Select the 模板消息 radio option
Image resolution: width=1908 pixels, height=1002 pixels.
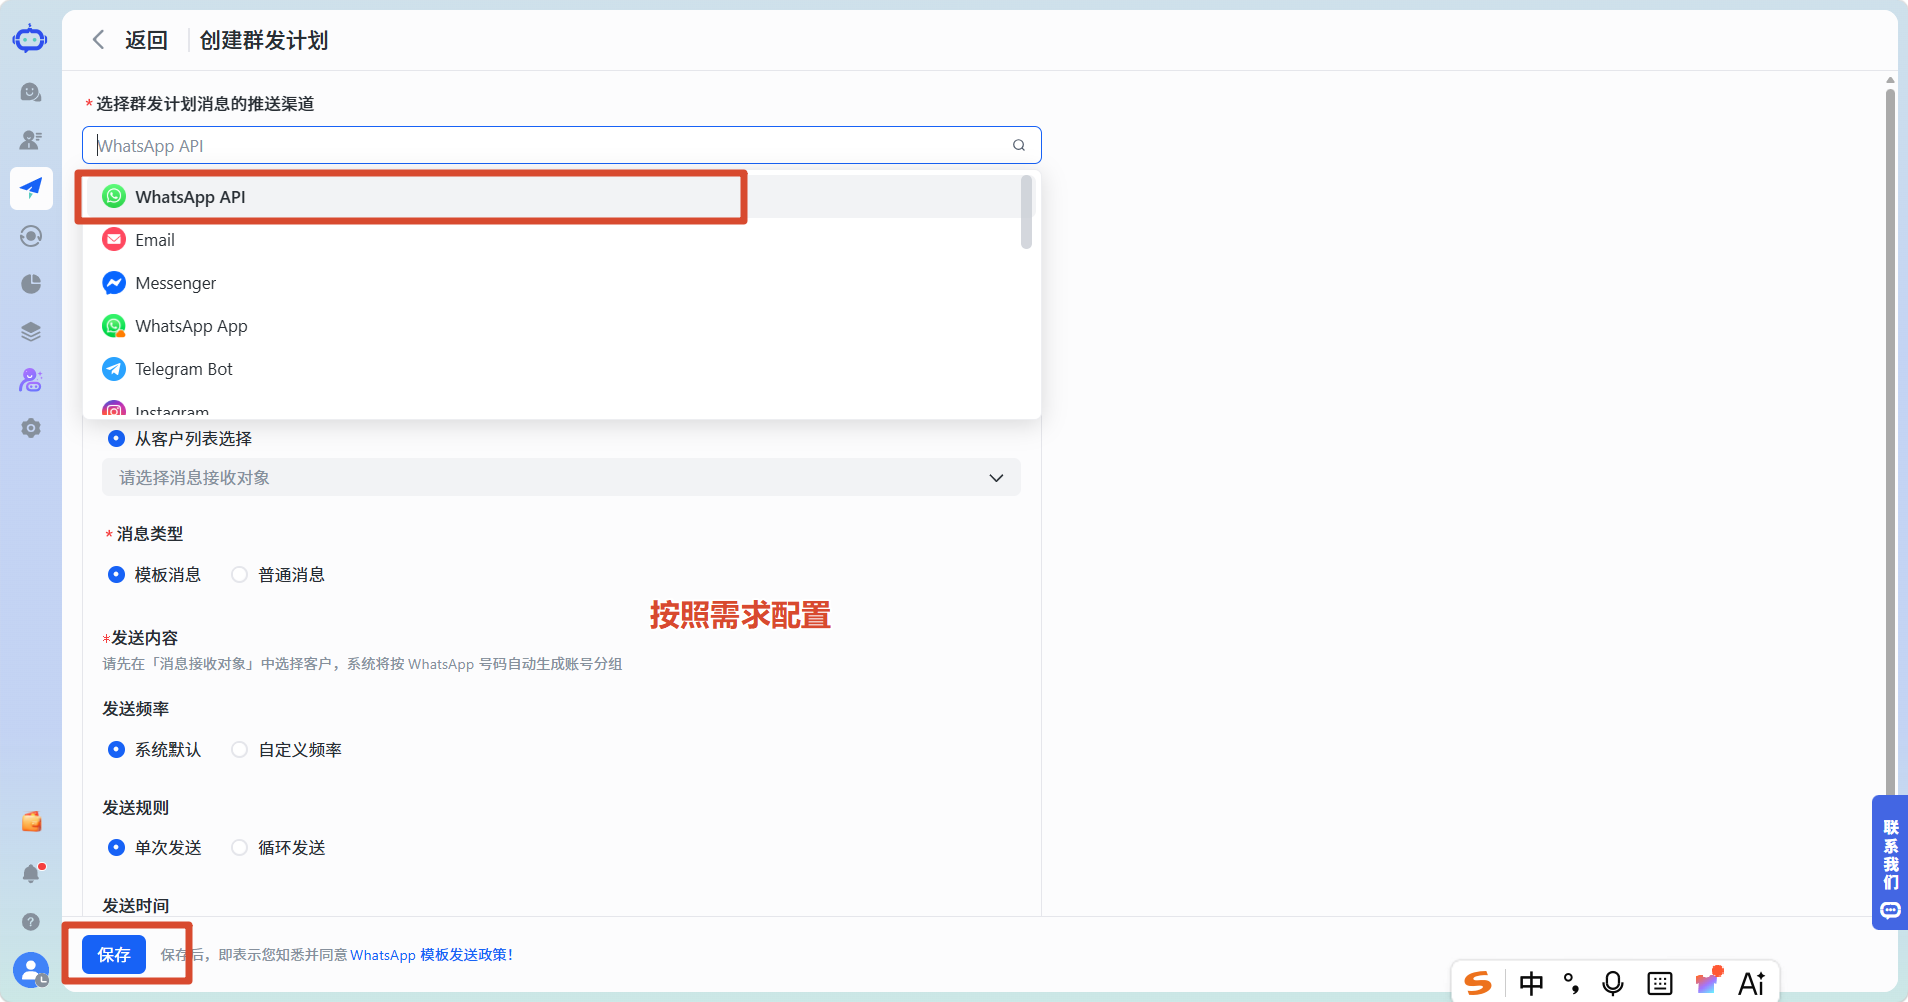click(x=117, y=575)
